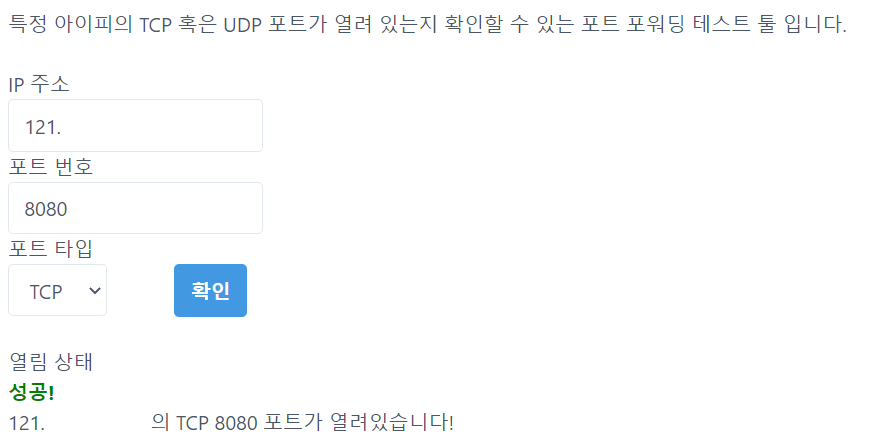Click the green 성공! status text
The width and height of the screenshot is (870, 443).
[x=31, y=390]
